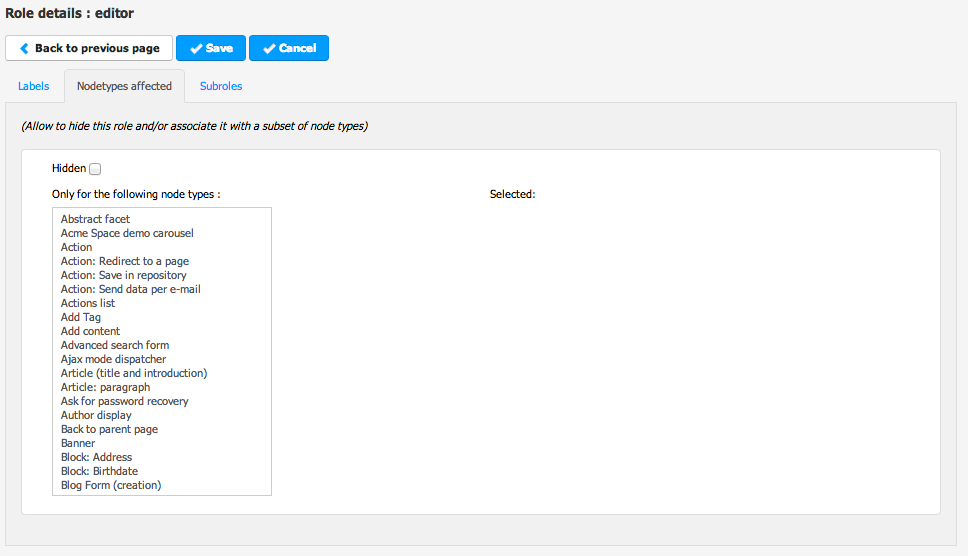Choose Acme Space demo carousel node type
968x556 pixels.
(x=127, y=233)
